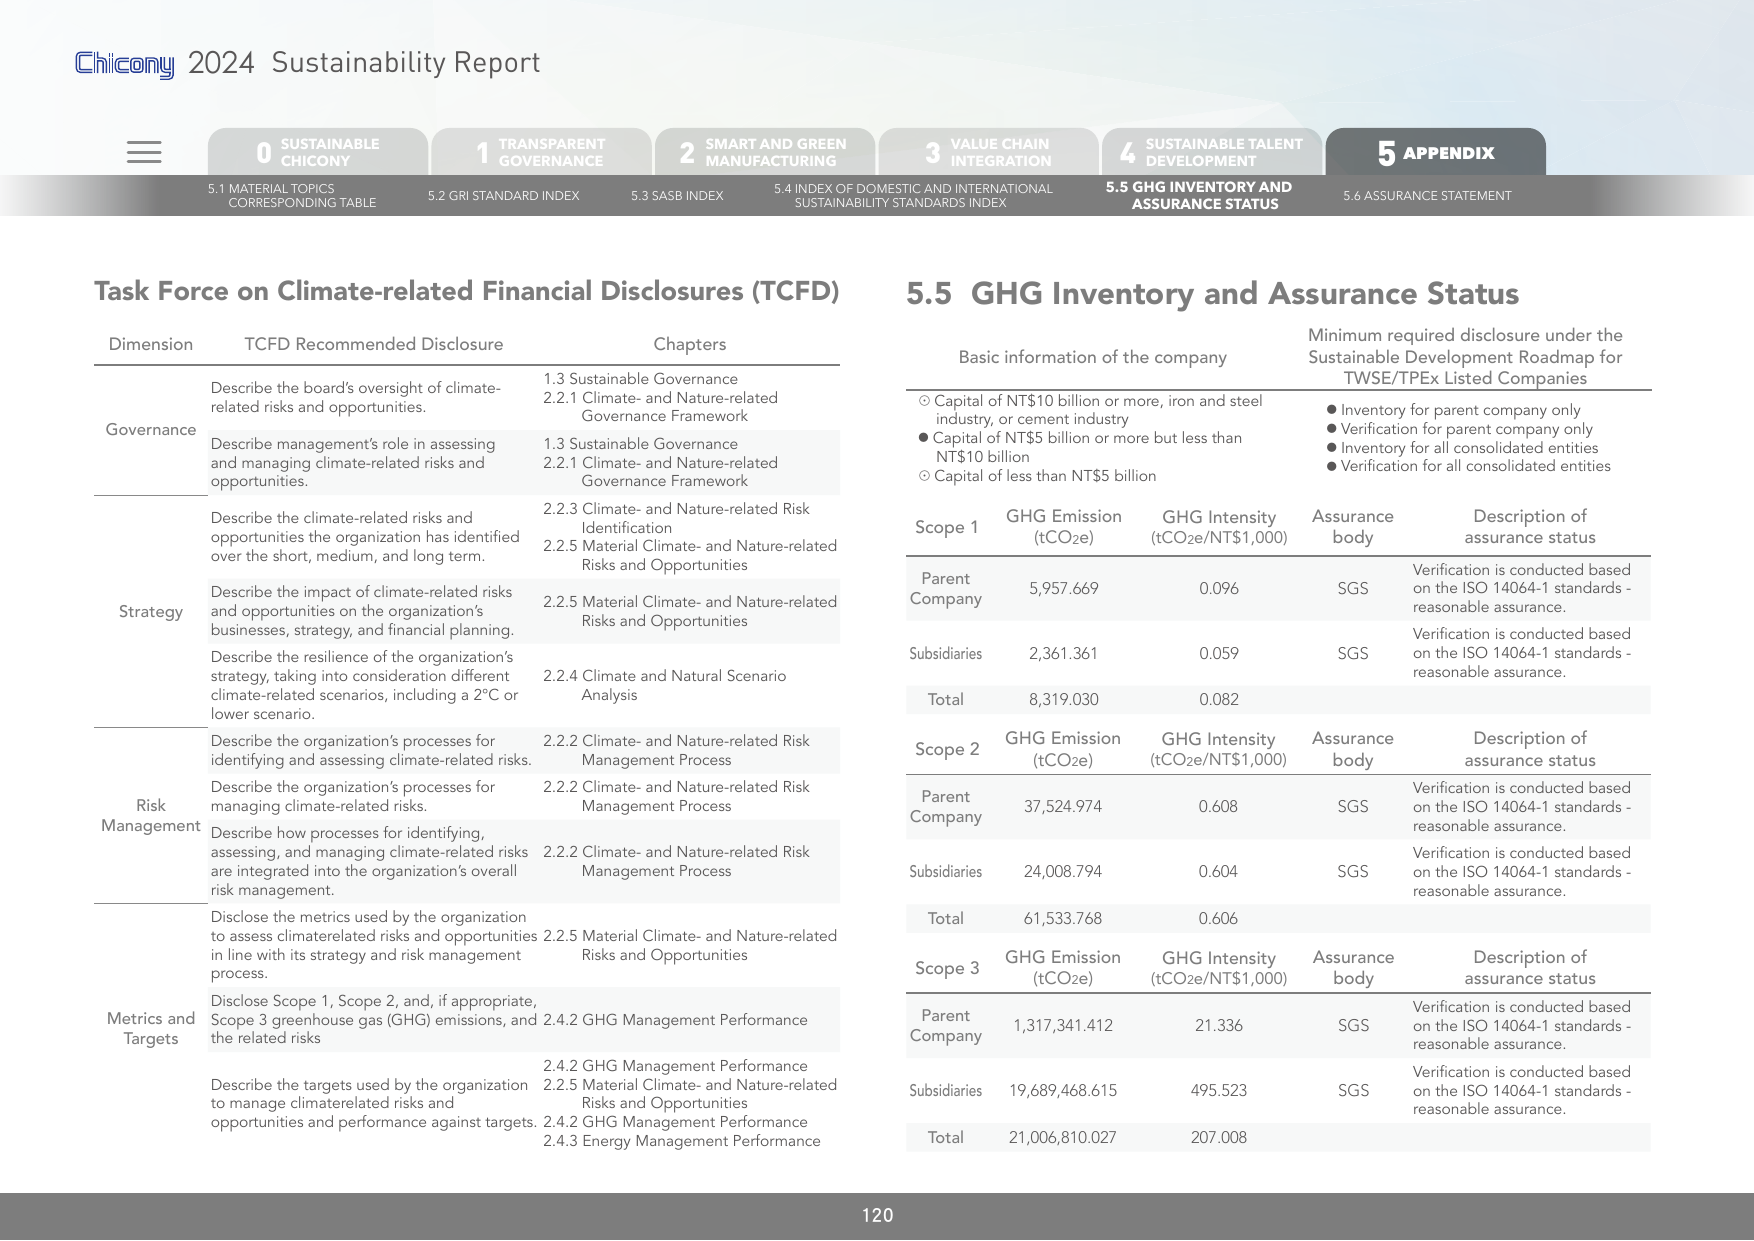
Task: Click '2.2.4 Climate and Natural Scenario Analysis'
Action: click(665, 685)
